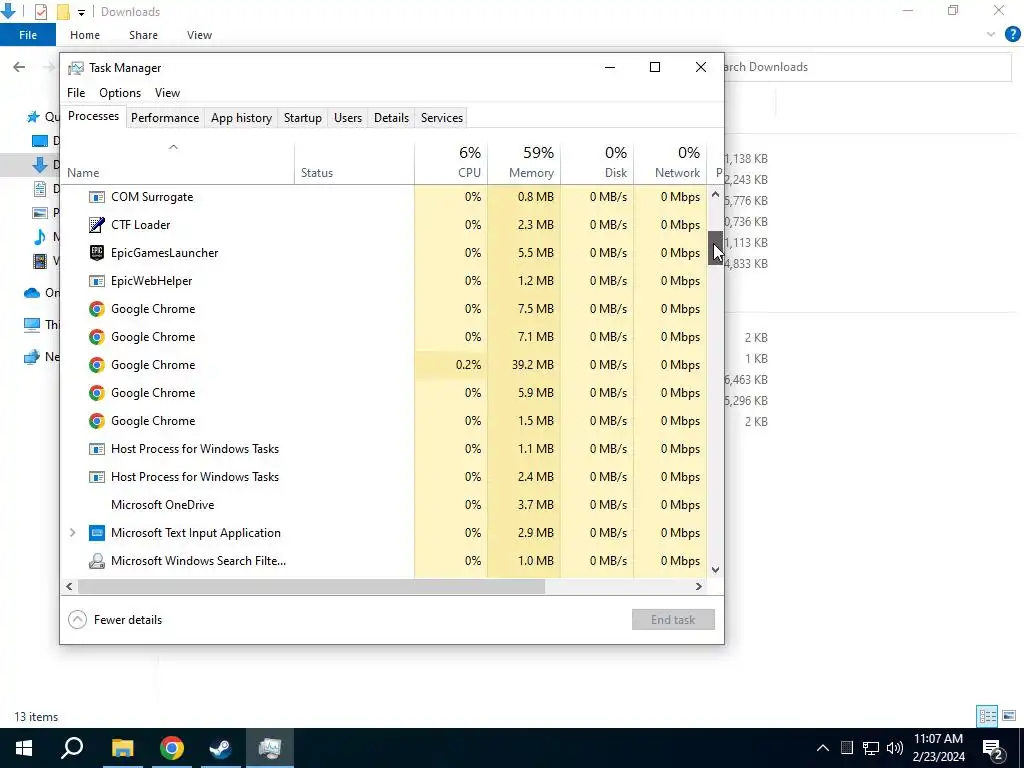Click the vertical scrollbar thumb in Task Manager
This screenshot has height=768, width=1024.
(715, 248)
